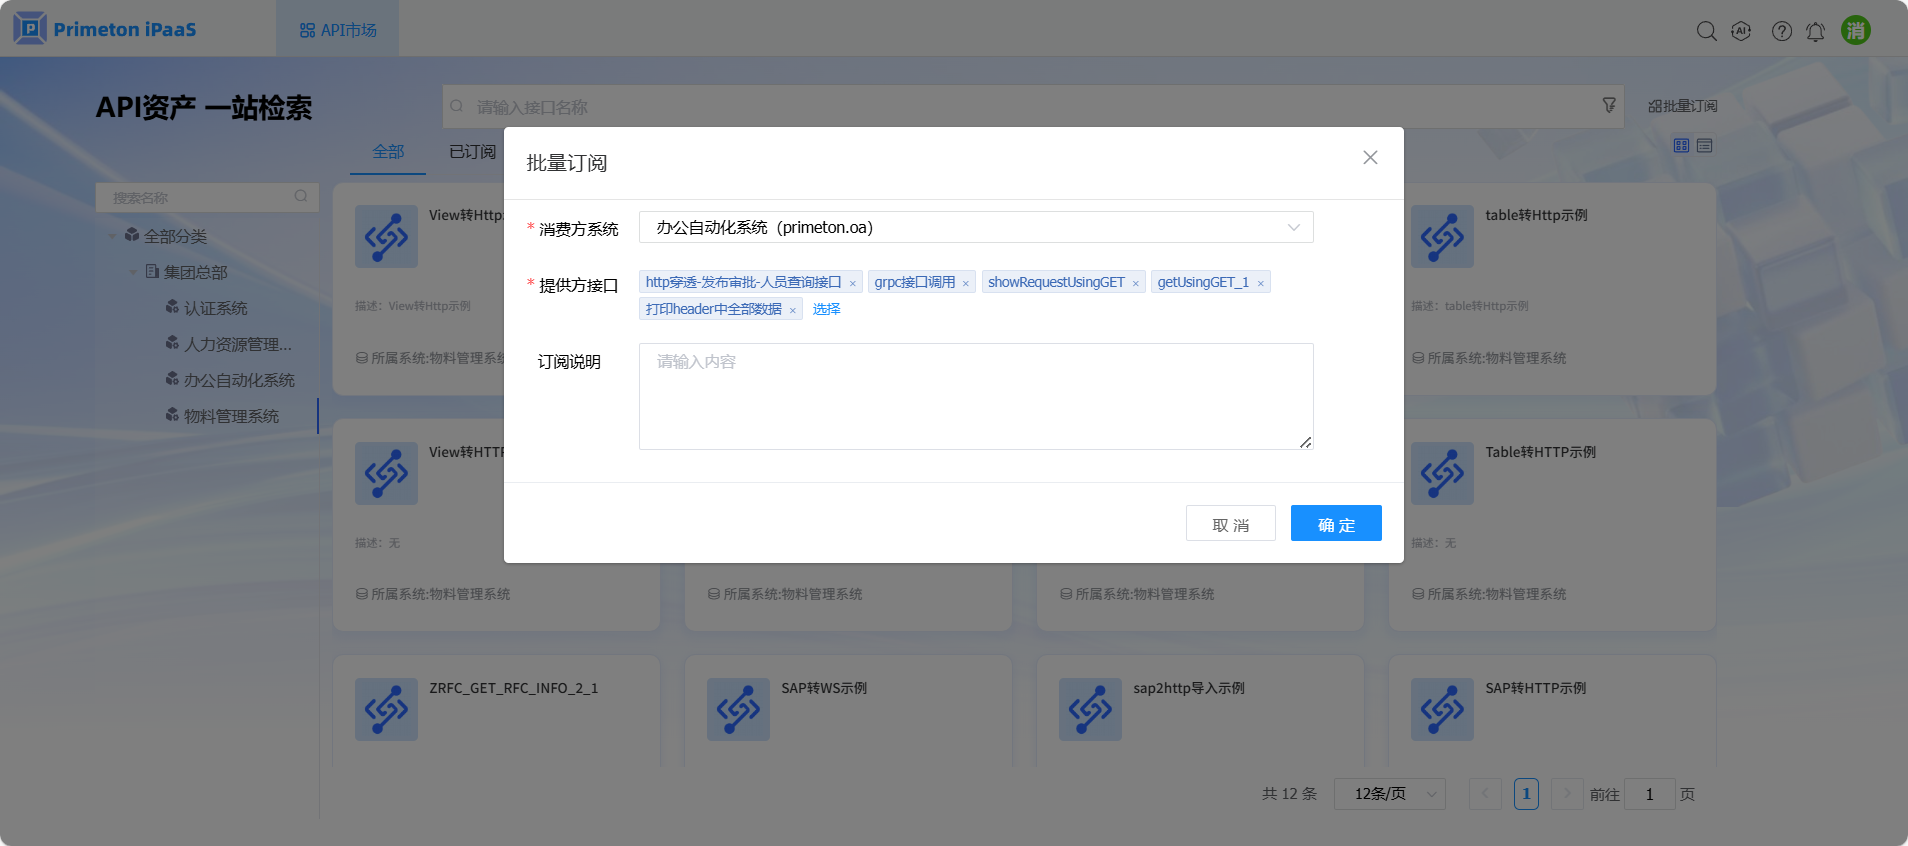The width and height of the screenshot is (1908, 846).
Task: Open the 12条/页 page size dropdown
Action: (x=1389, y=794)
